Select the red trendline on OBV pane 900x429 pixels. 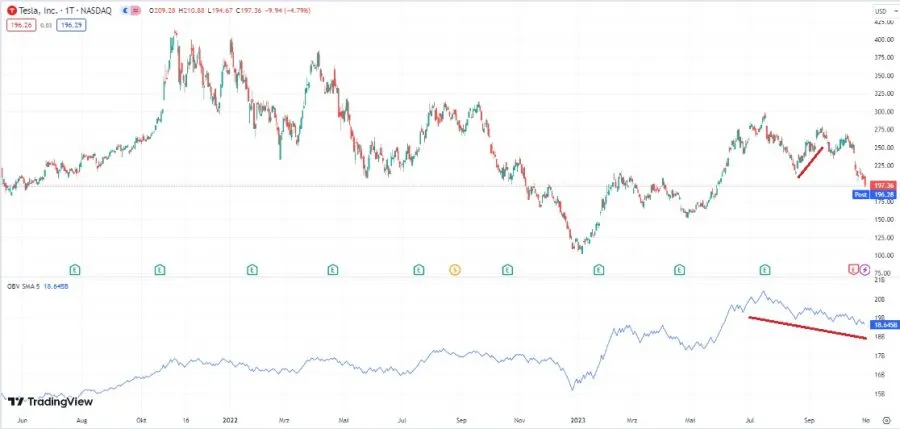pos(808,327)
